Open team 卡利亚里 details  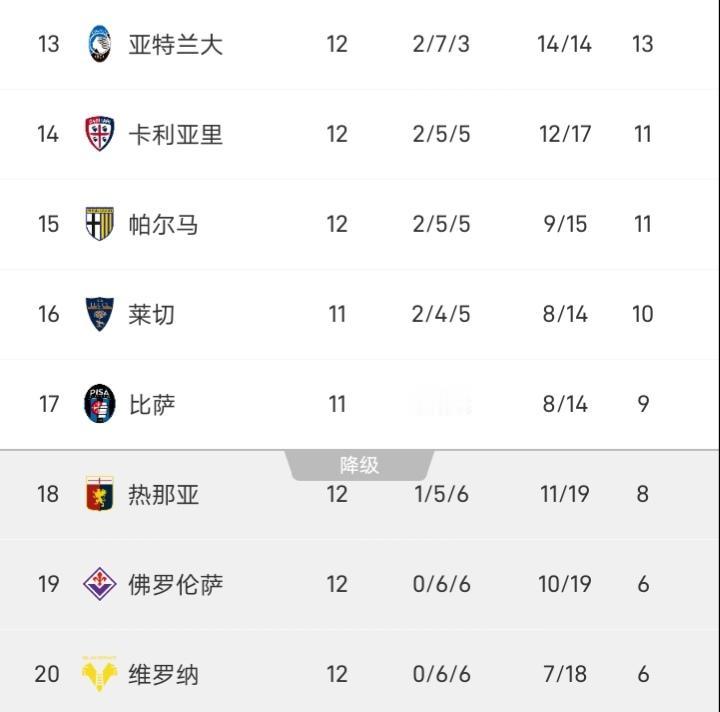click(175, 134)
